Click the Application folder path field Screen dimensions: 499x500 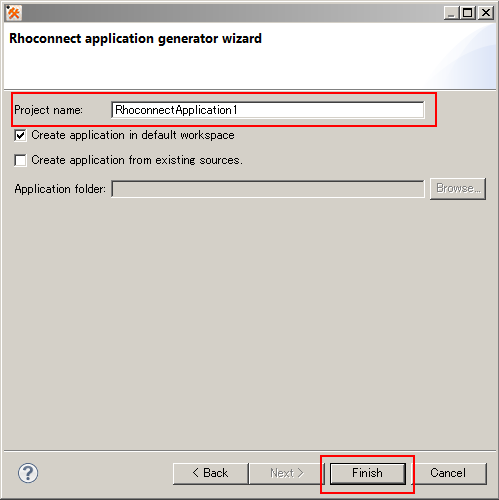(x=268, y=189)
